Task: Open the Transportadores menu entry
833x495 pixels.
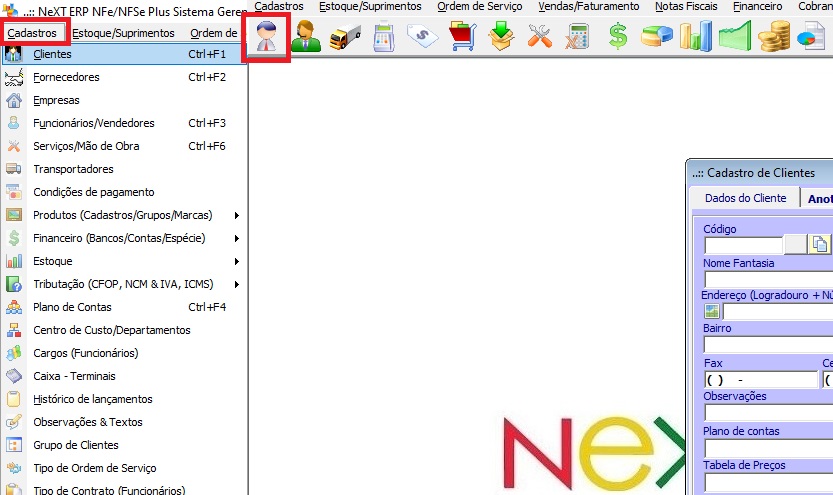Action: pos(125,169)
